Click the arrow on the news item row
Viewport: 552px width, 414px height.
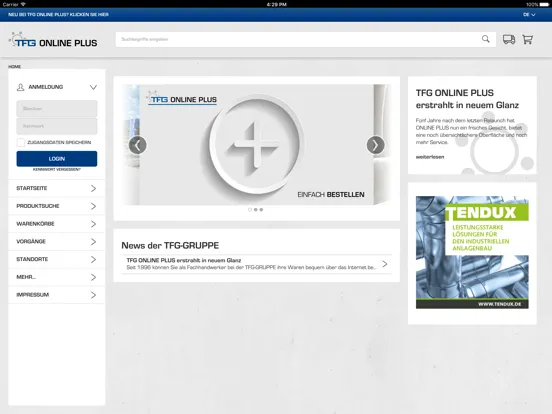pyautogui.click(x=385, y=264)
